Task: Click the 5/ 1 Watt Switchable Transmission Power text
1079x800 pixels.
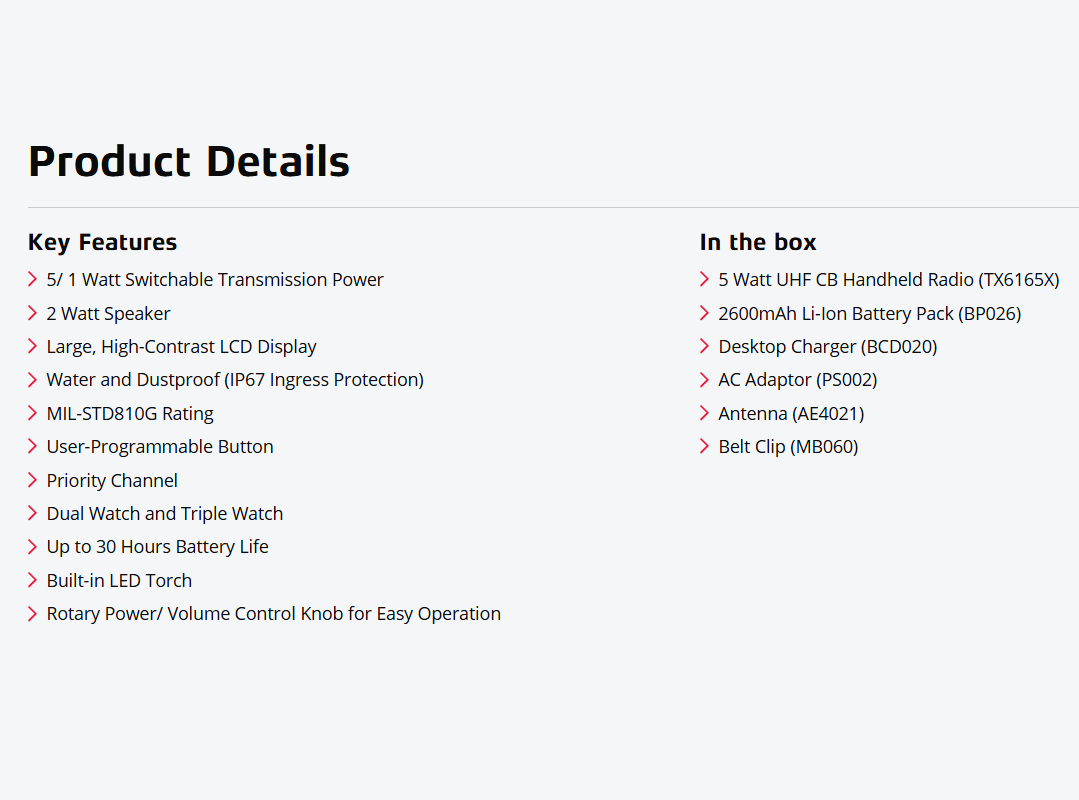Action: [215, 280]
